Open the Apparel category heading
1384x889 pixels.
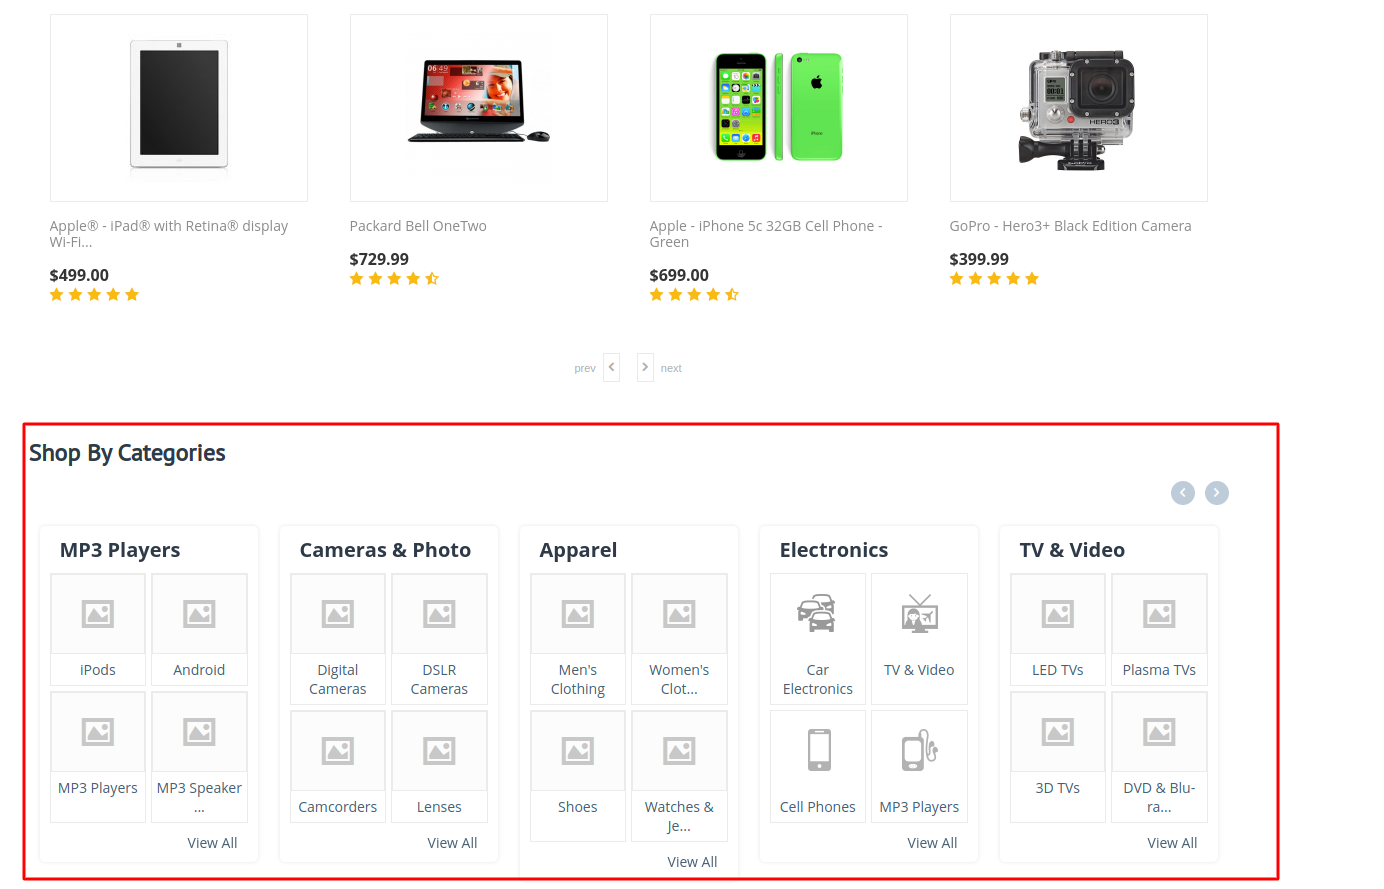[578, 550]
